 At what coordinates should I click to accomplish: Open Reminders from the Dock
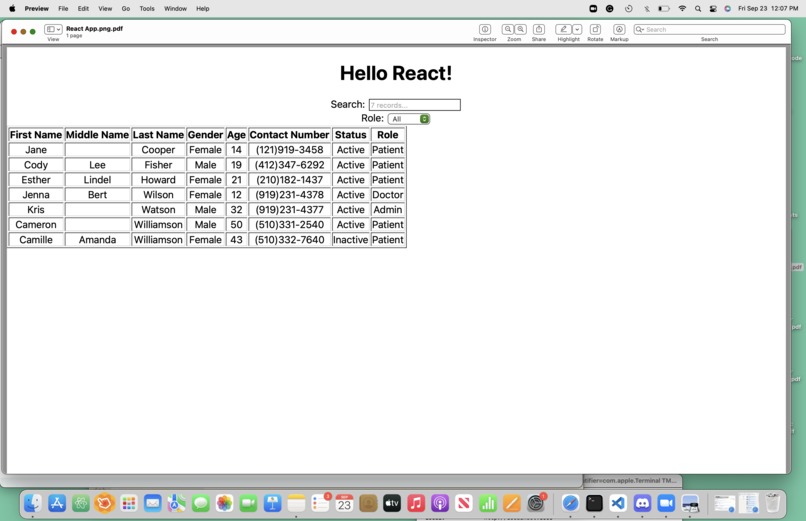click(320, 503)
